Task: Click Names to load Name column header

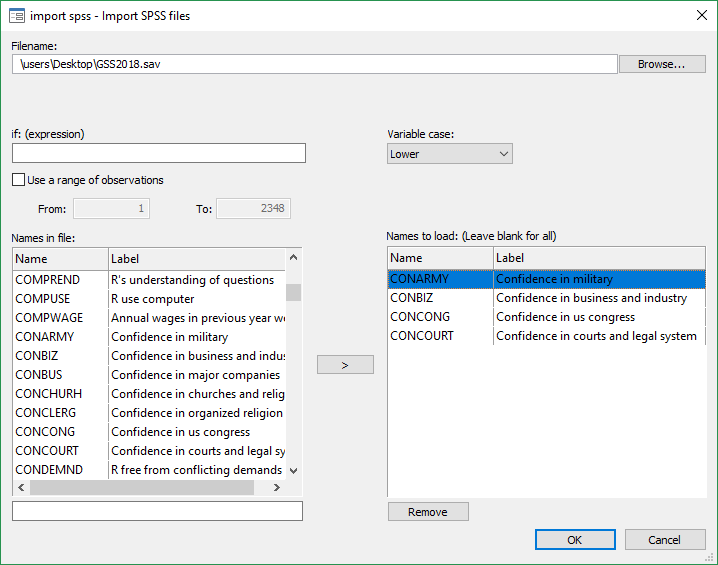Action: (441, 258)
